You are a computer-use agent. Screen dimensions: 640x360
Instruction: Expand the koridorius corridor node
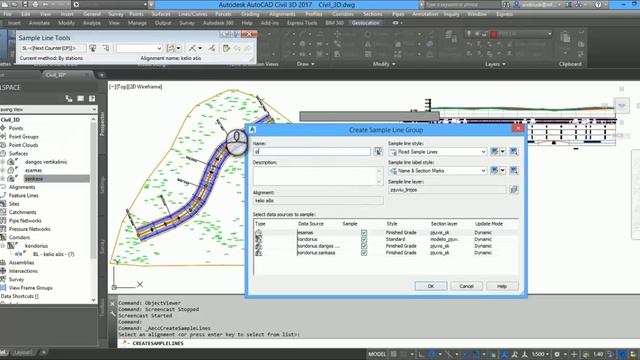3,246
